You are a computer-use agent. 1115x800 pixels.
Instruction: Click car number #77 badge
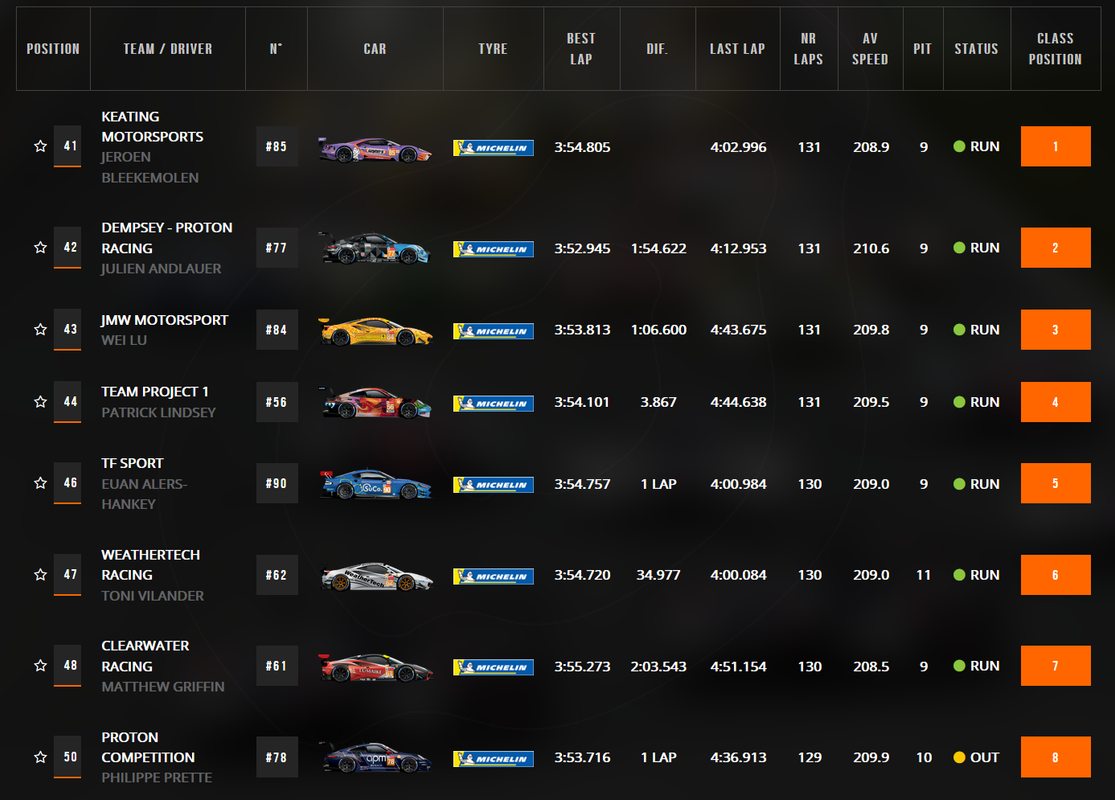pyautogui.click(x=277, y=247)
